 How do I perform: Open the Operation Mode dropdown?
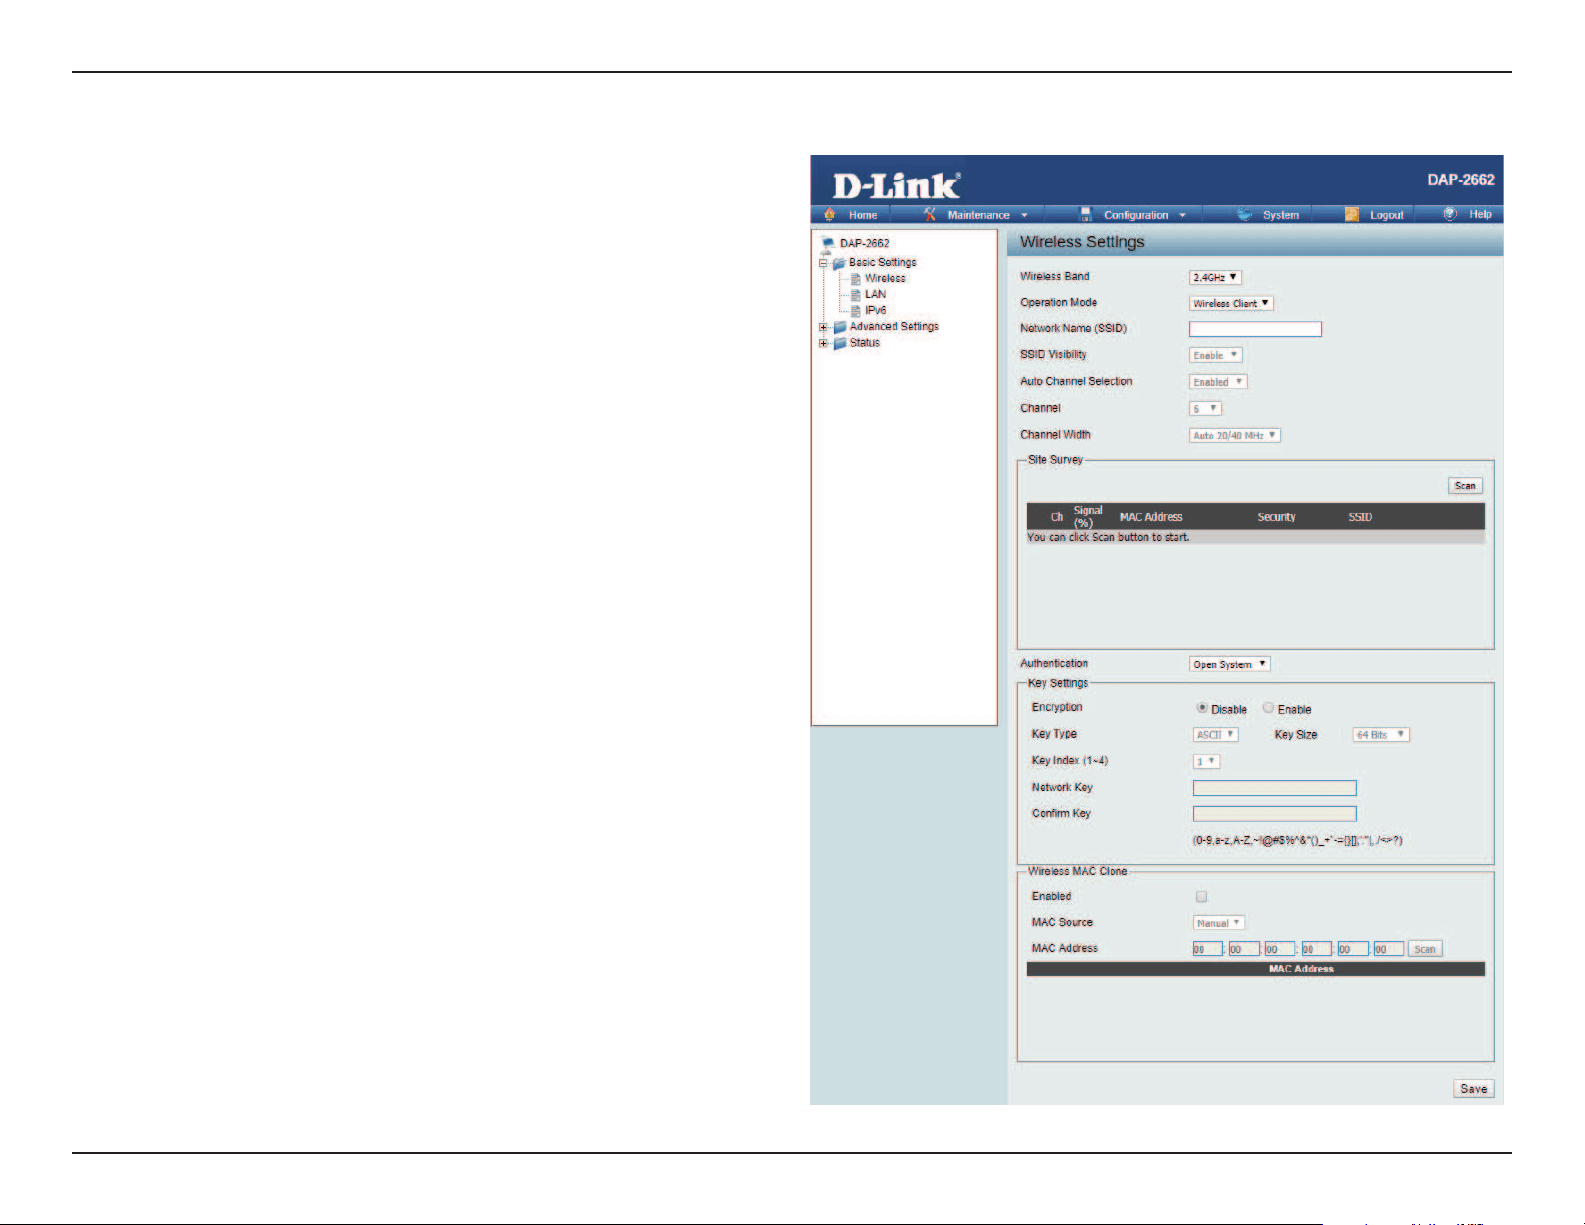[1231, 303]
